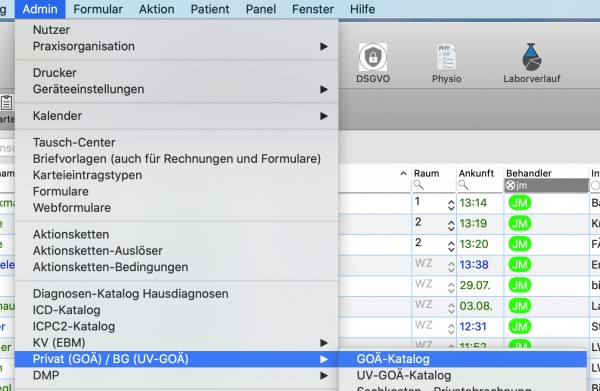Clear the jm filter in Behandler column
Image resolution: width=600 pixels, height=391 pixels.
510,186
